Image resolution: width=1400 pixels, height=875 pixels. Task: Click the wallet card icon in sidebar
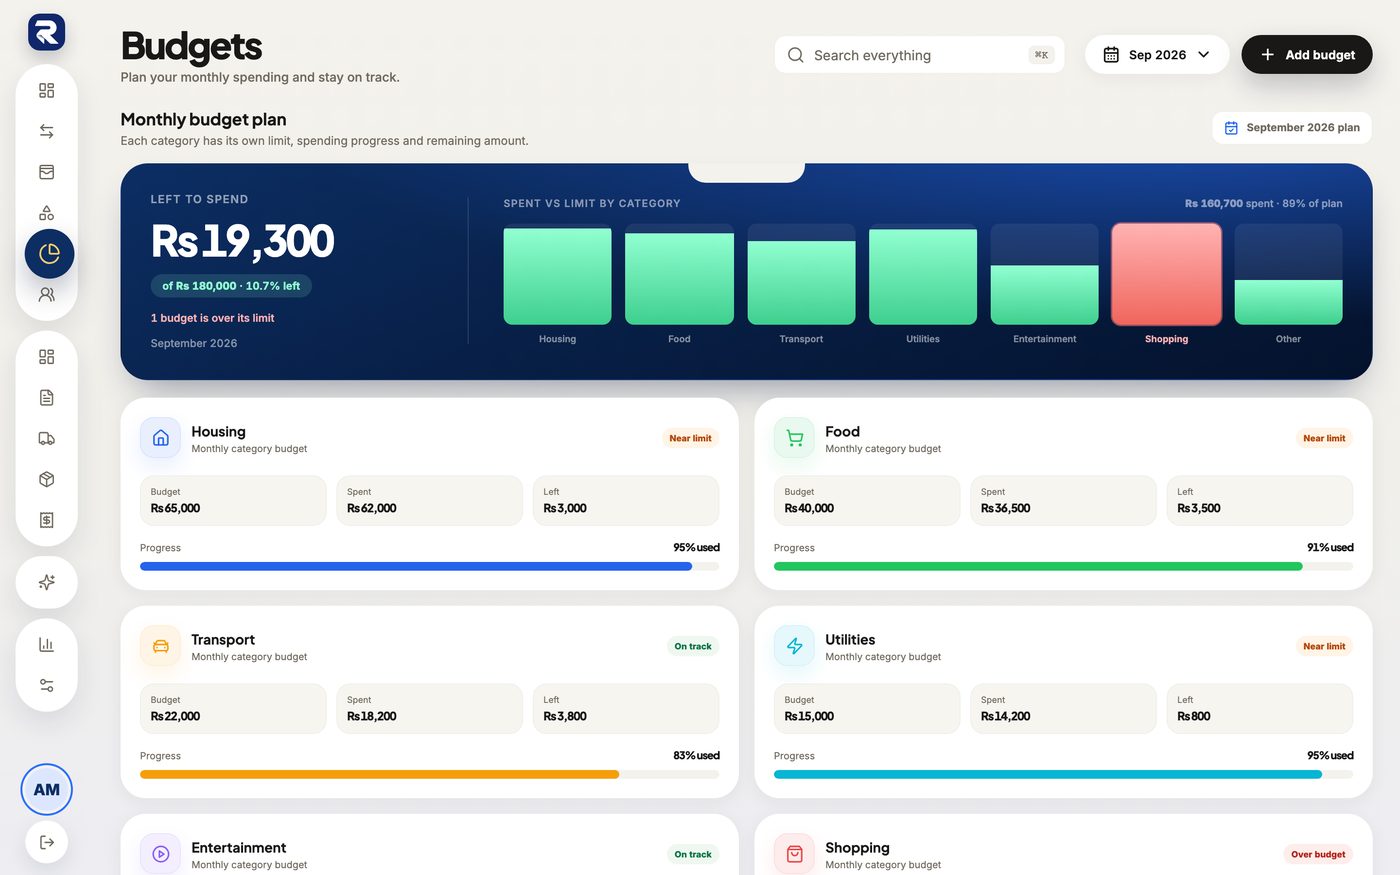coord(46,172)
